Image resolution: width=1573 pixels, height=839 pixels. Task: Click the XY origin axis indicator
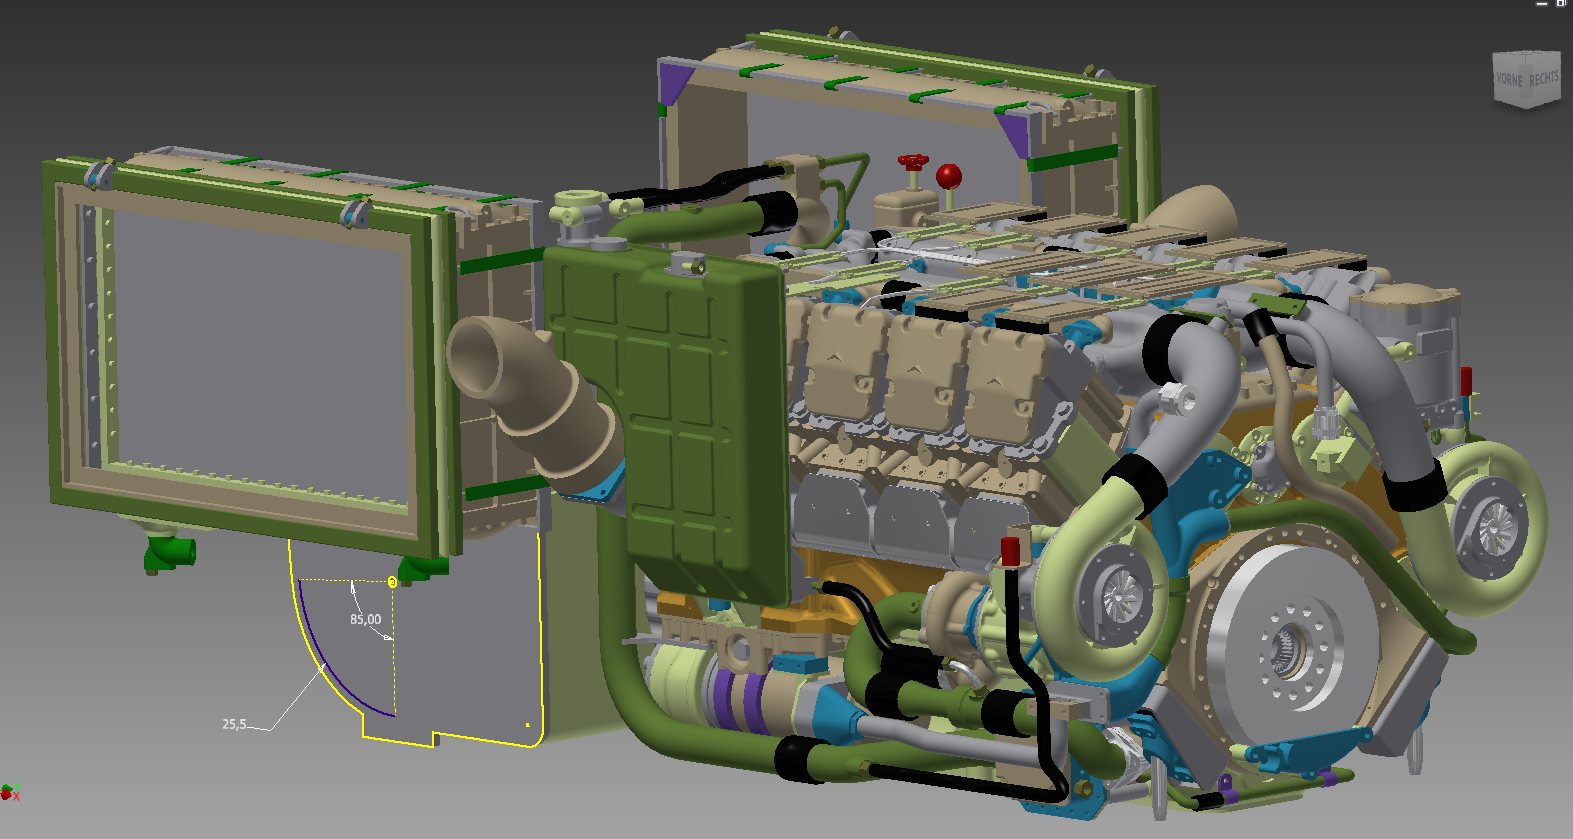point(8,793)
